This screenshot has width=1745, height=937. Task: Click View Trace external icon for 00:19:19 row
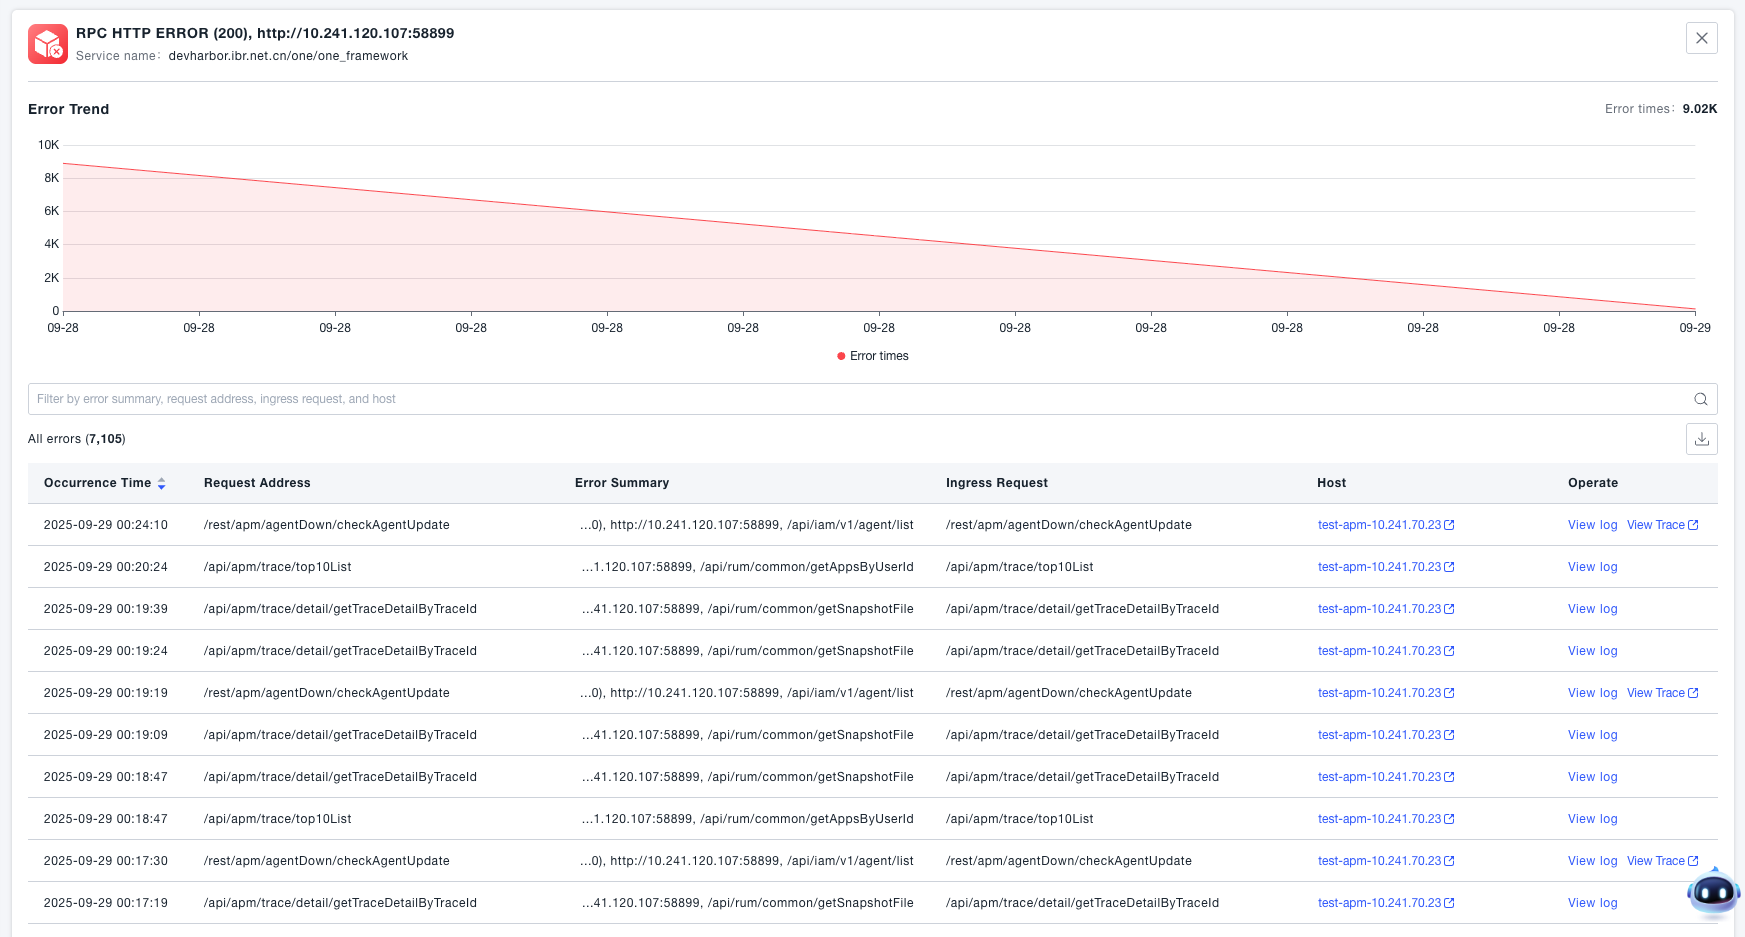(x=1693, y=693)
